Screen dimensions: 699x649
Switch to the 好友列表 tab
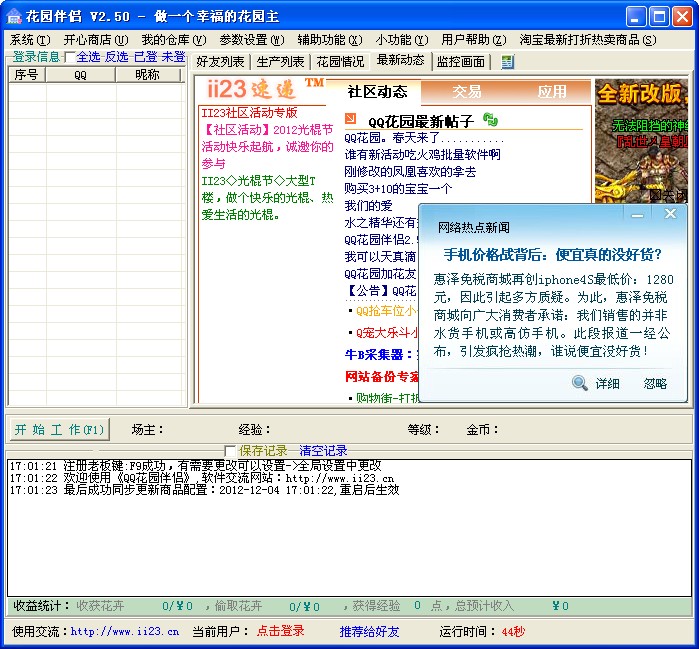[x=220, y=62]
